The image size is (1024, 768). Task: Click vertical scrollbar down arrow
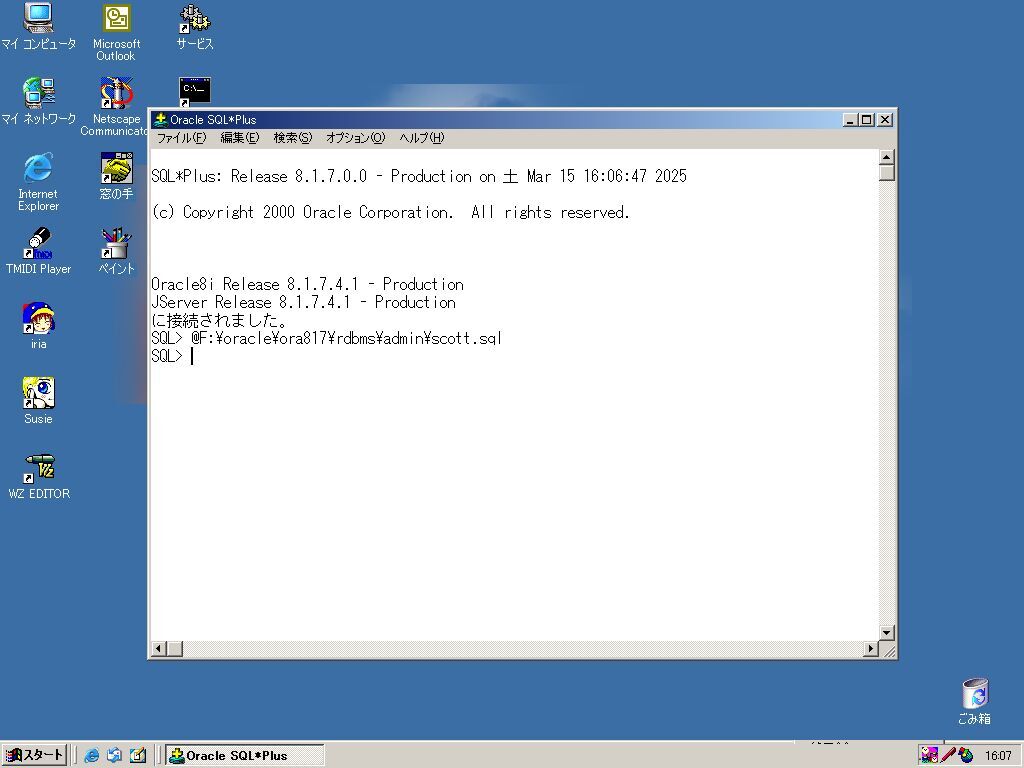[886, 632]
